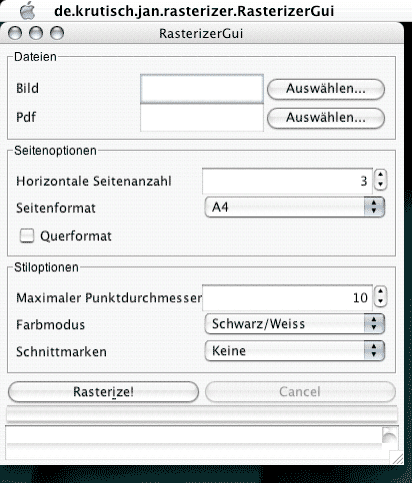Open the Apple menu
The height and width of the screenshot is (483, 412).
pos(27,11)
